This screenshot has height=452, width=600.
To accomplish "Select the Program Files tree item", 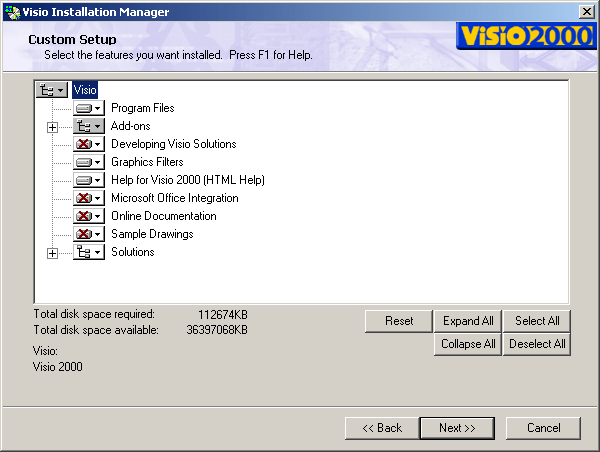I will click(143, 108).
